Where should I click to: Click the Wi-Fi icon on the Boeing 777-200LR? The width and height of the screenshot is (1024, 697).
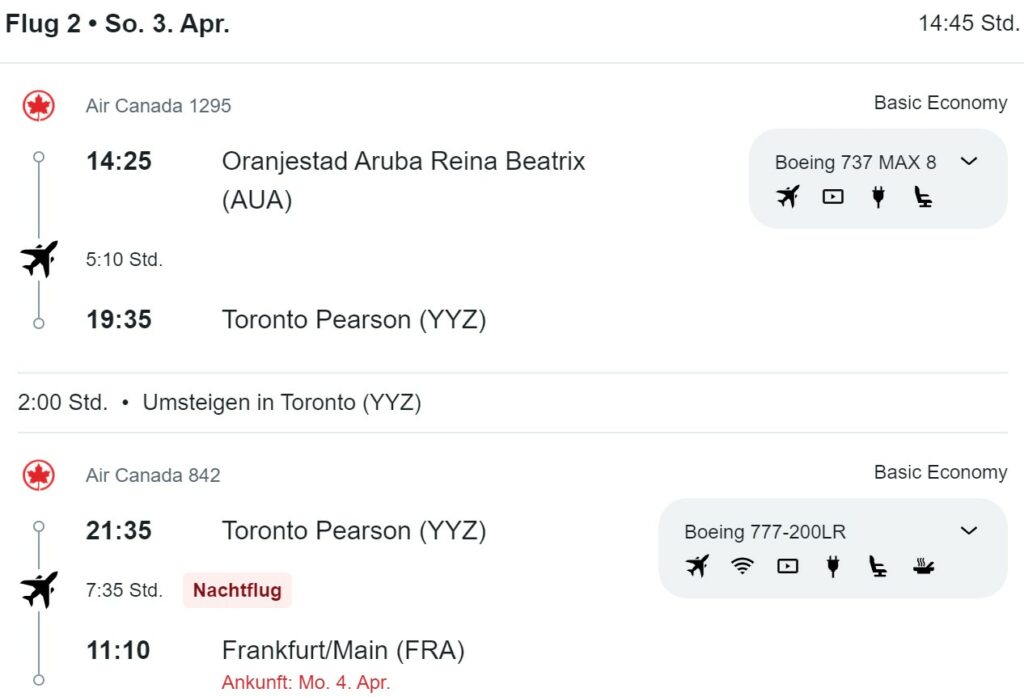[743, 566]
